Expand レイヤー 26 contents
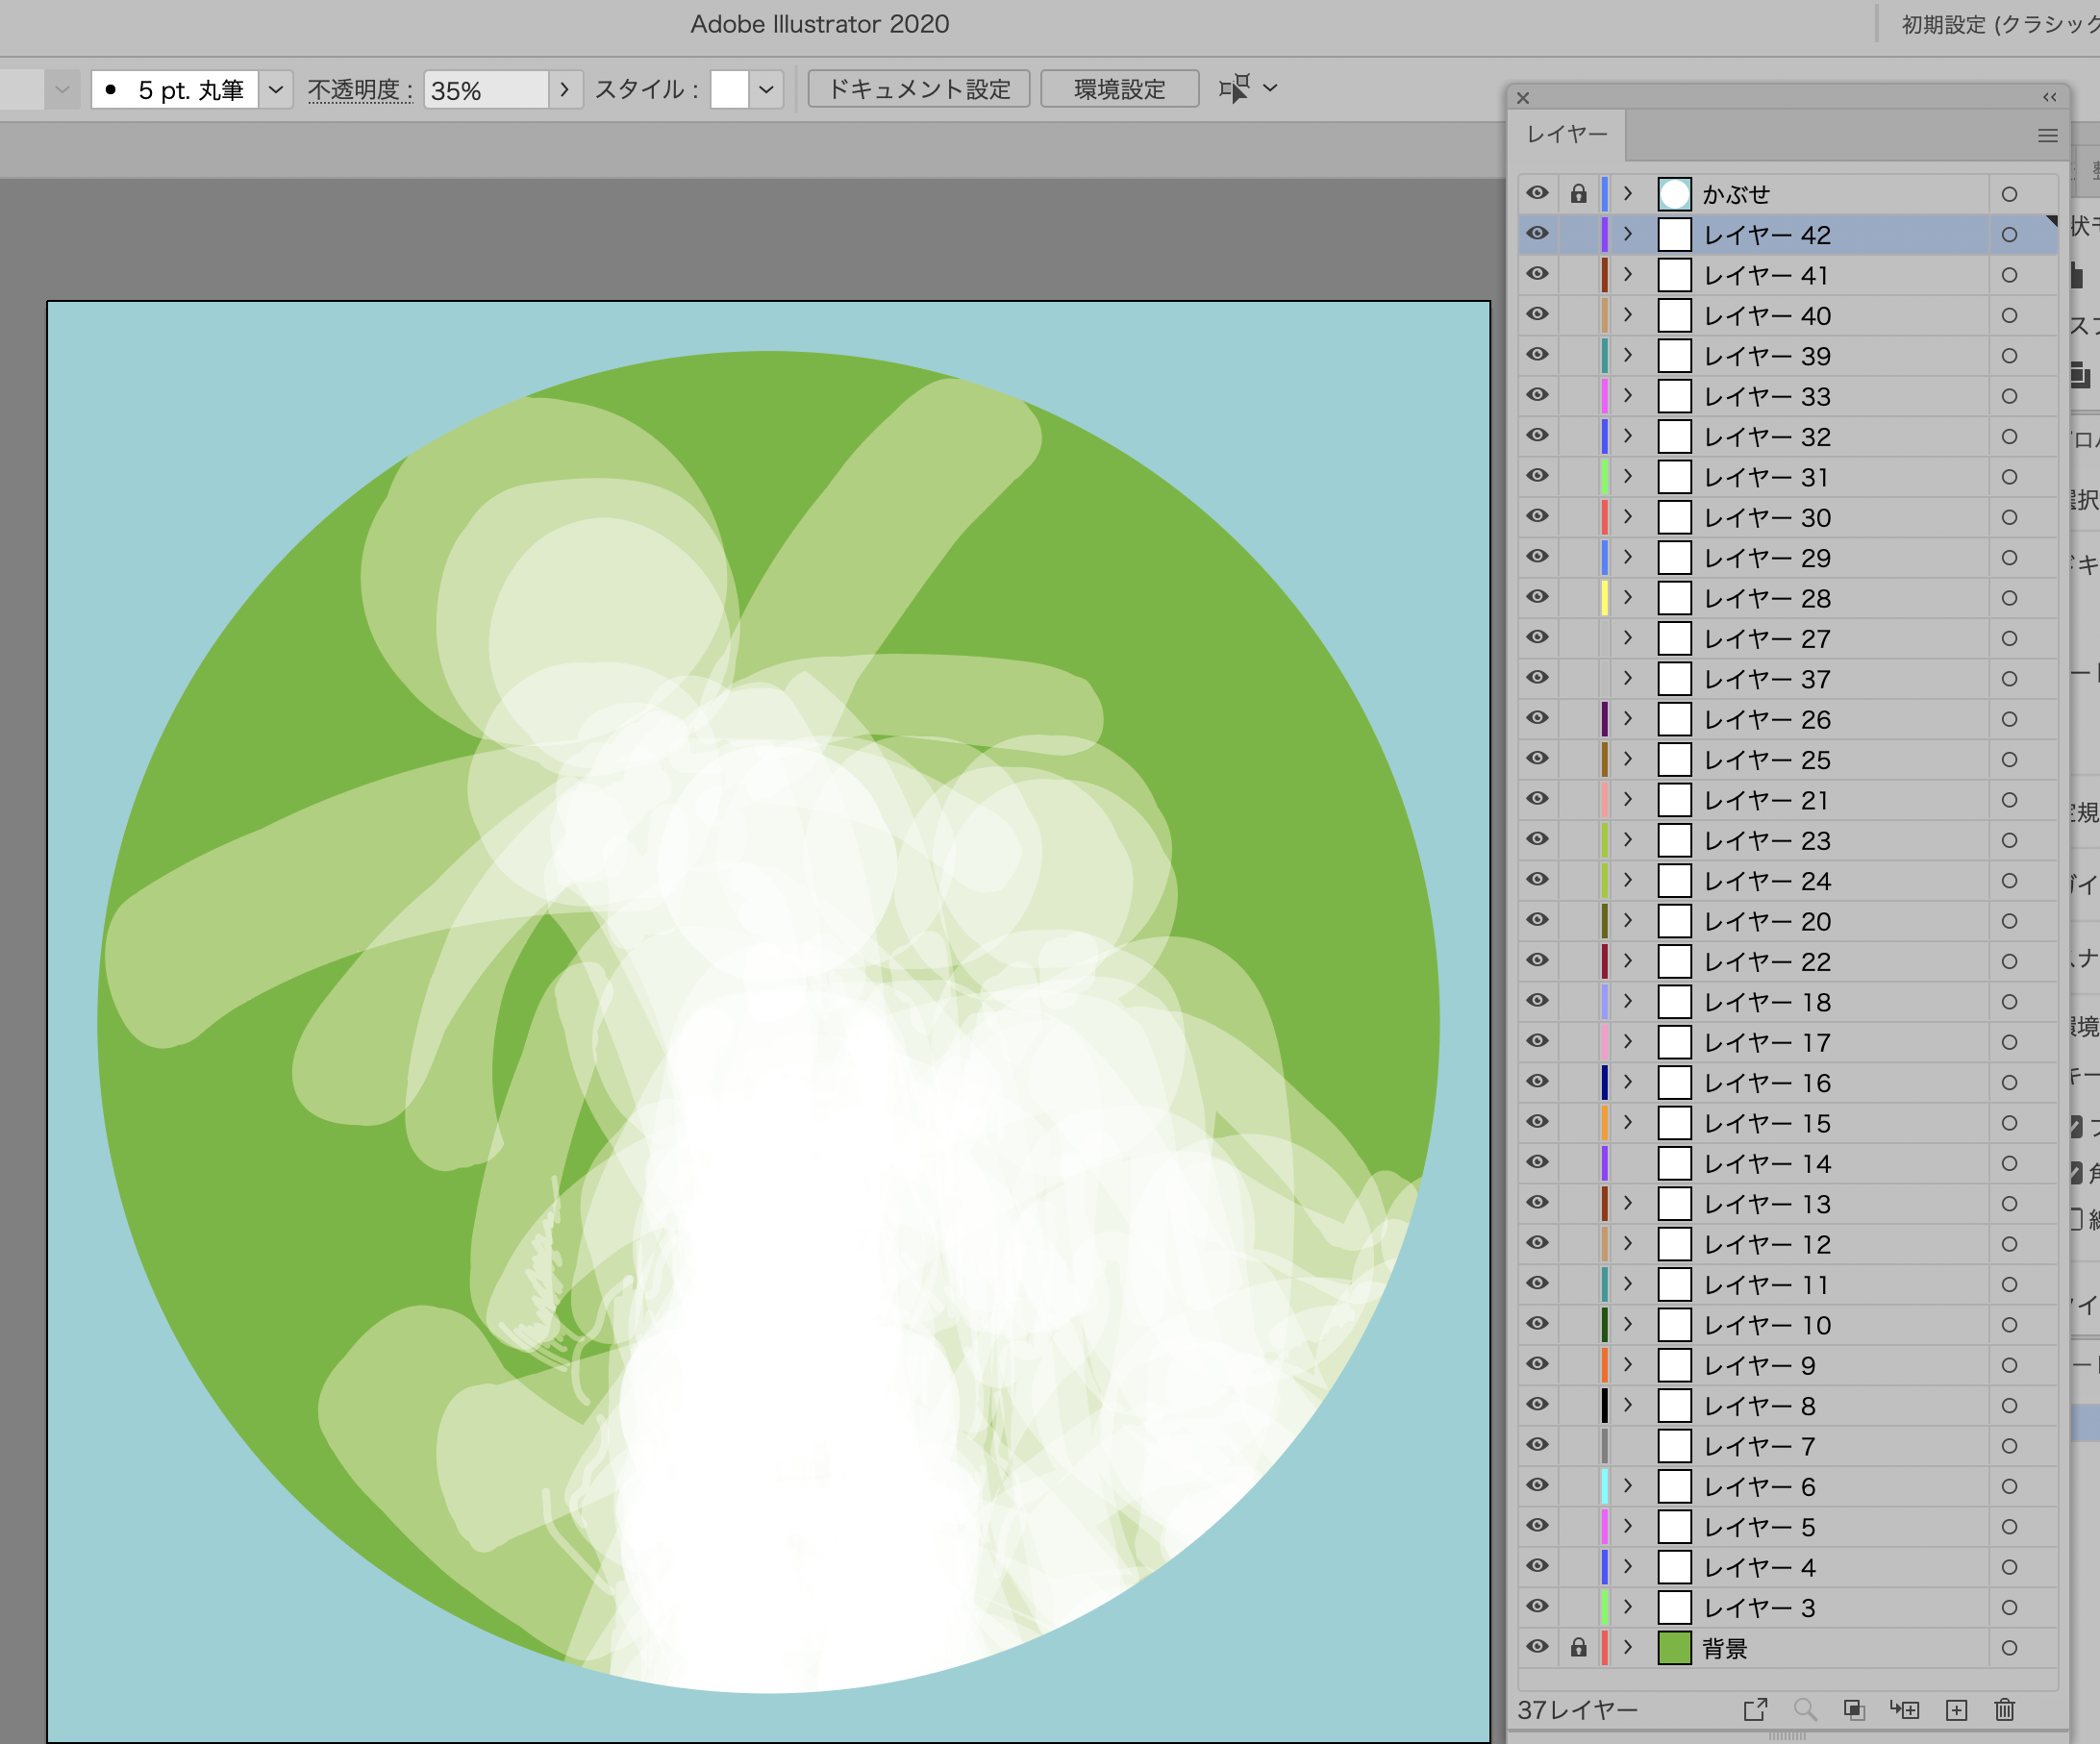This screenshot has width=2100, height=1744. pyautogui.click(x=1628, y=718)
